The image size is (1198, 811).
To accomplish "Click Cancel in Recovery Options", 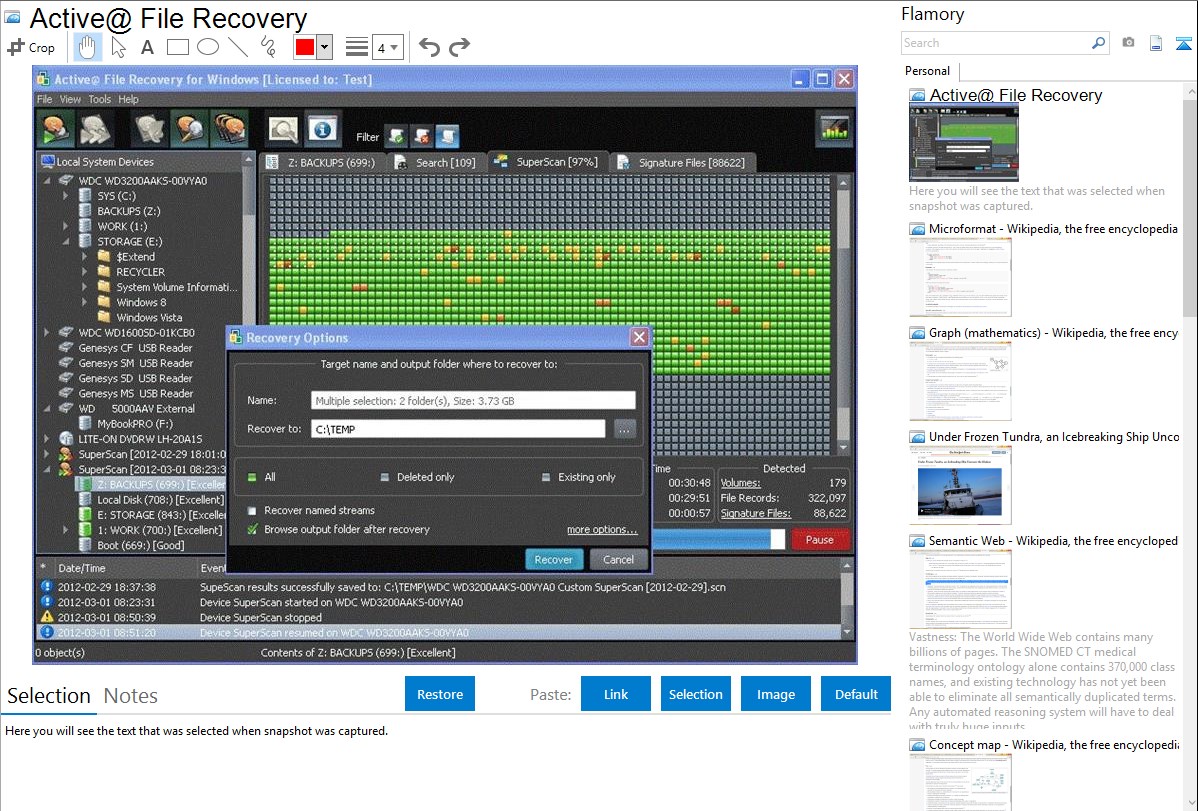I will click(618, 560).
